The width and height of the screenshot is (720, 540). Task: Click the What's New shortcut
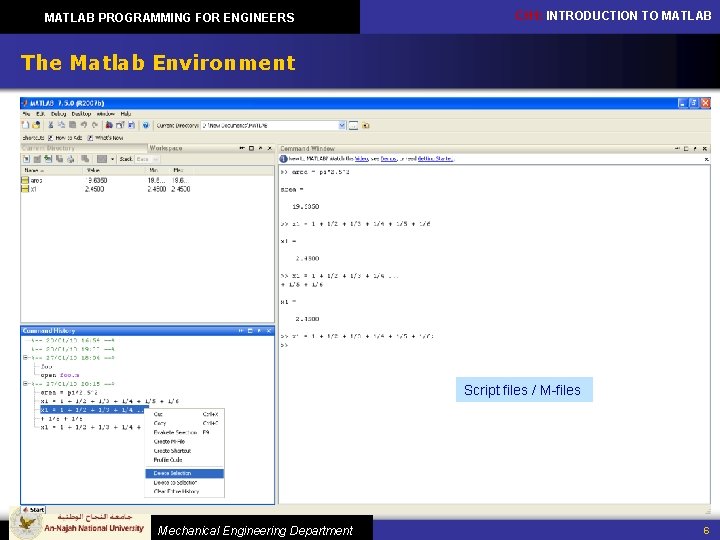[x=105, y=138]
